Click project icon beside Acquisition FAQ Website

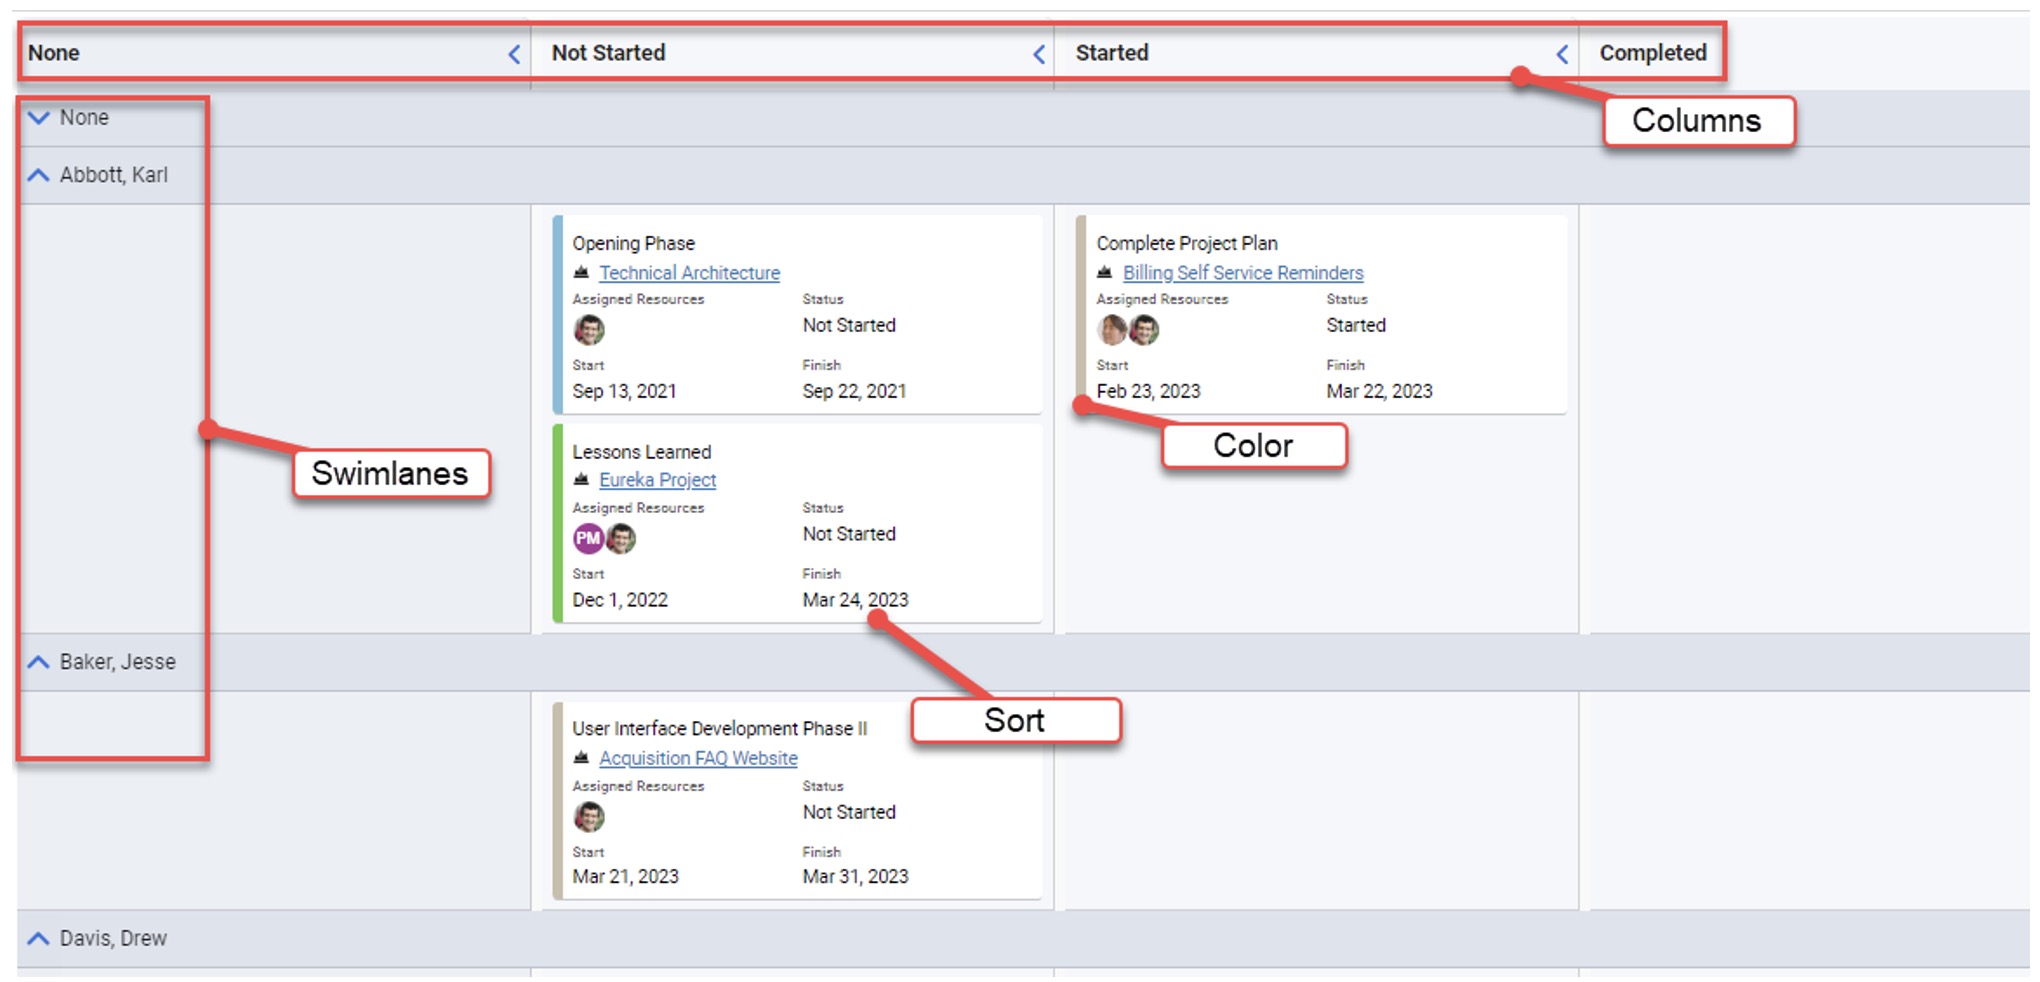pyautogui.click(x=581, y=758)
